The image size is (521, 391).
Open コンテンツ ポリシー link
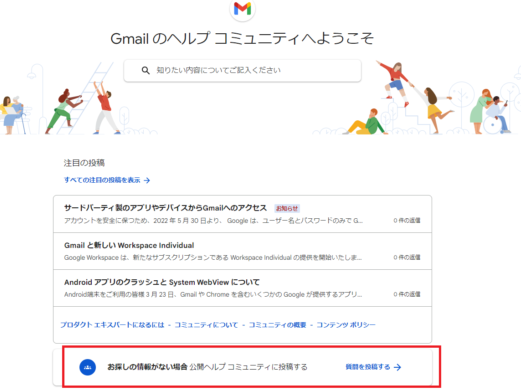click(346, 325)
